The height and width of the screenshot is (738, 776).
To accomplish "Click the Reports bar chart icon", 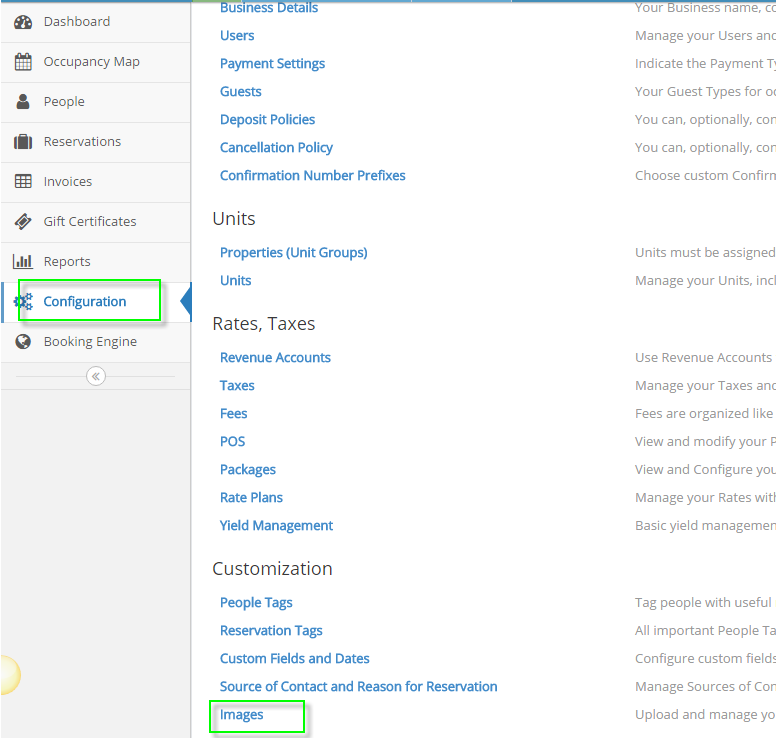I will coord(23,262).
